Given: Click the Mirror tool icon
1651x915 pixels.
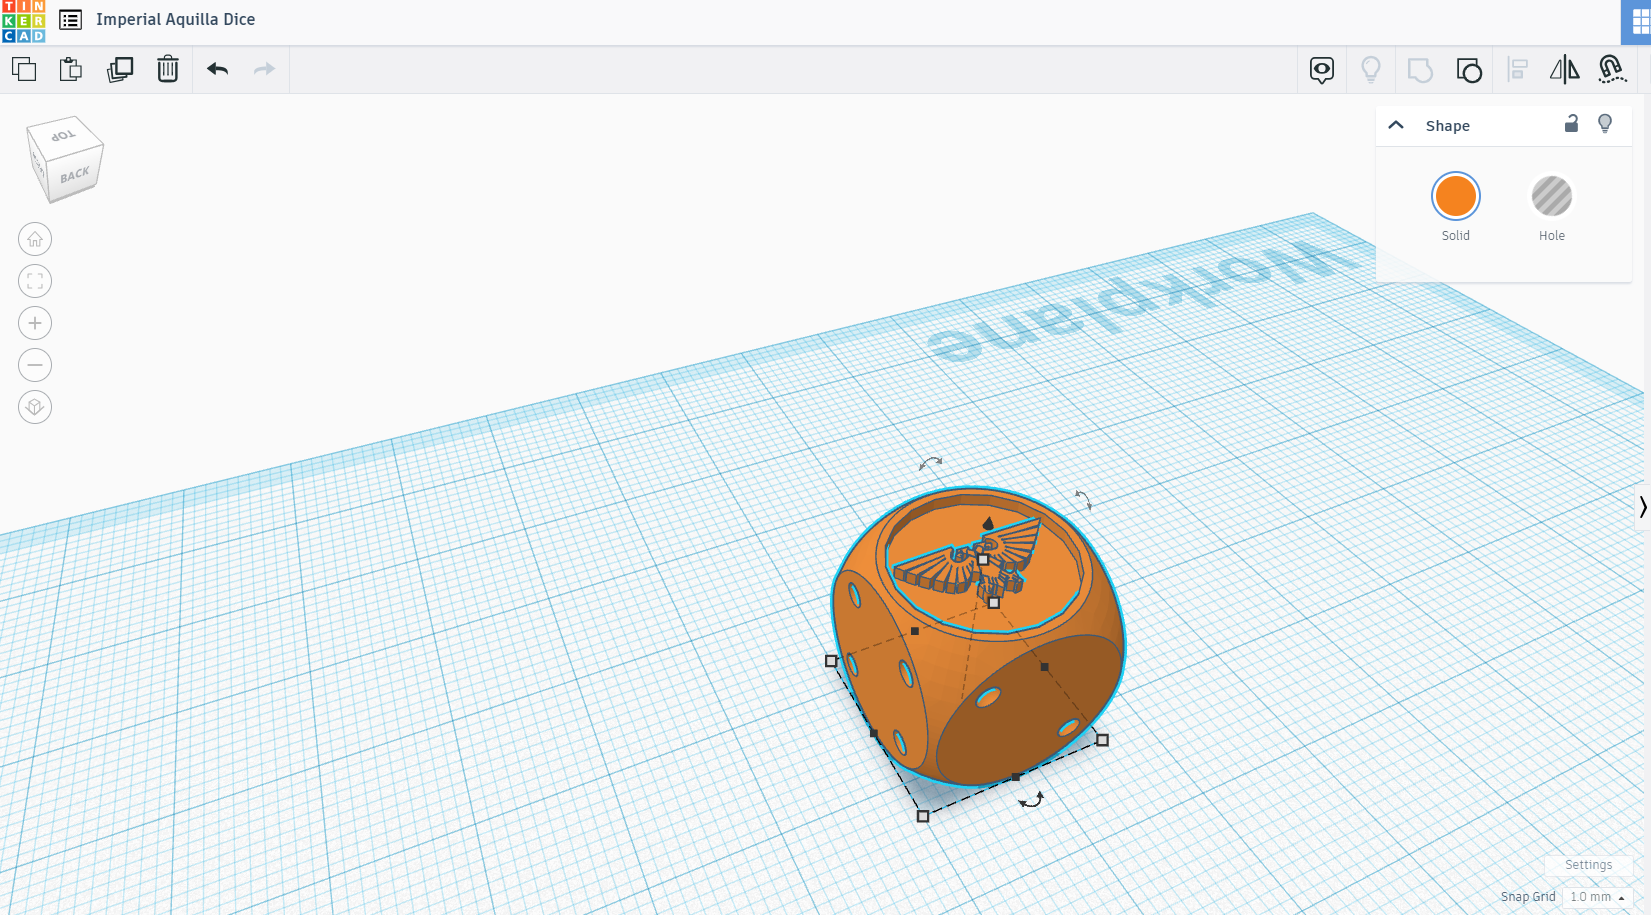Looking at the screenshot, I should click(1565, 69).
